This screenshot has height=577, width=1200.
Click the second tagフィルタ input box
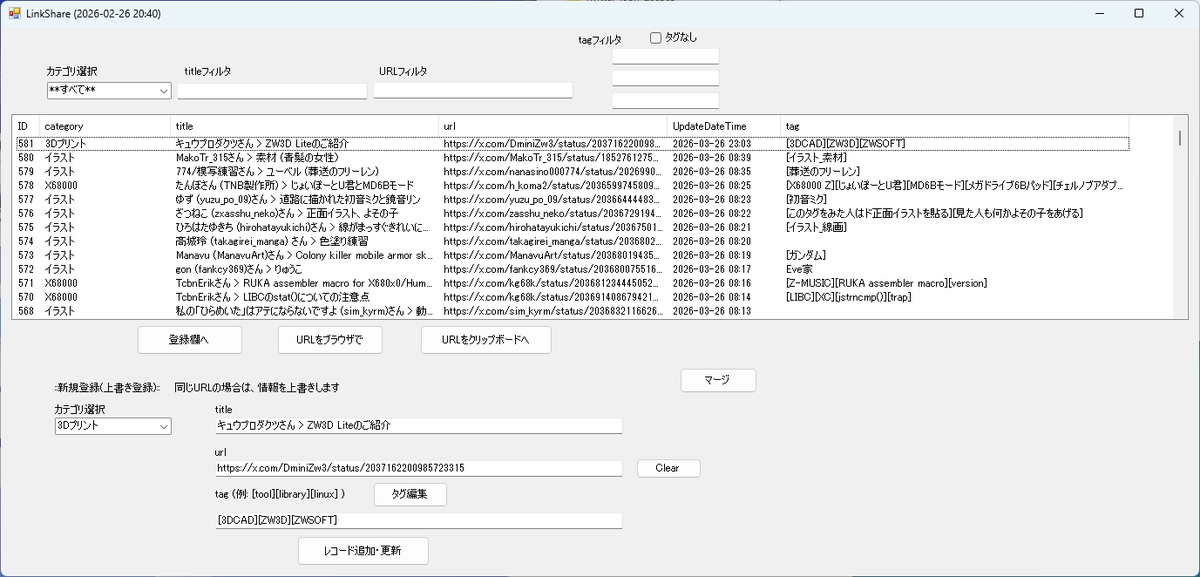[x=666, y=78]
